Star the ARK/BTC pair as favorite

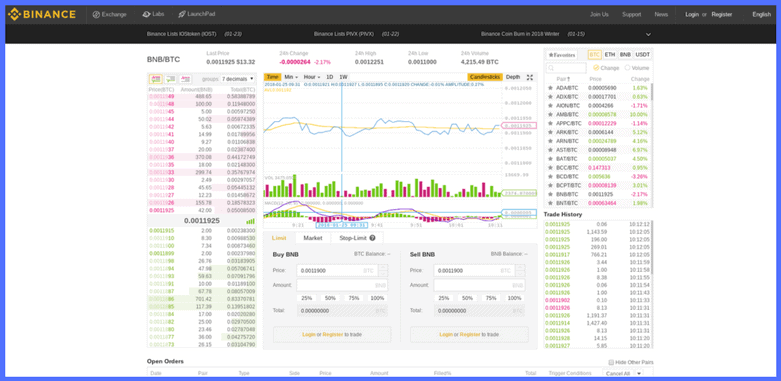point(550,132)
